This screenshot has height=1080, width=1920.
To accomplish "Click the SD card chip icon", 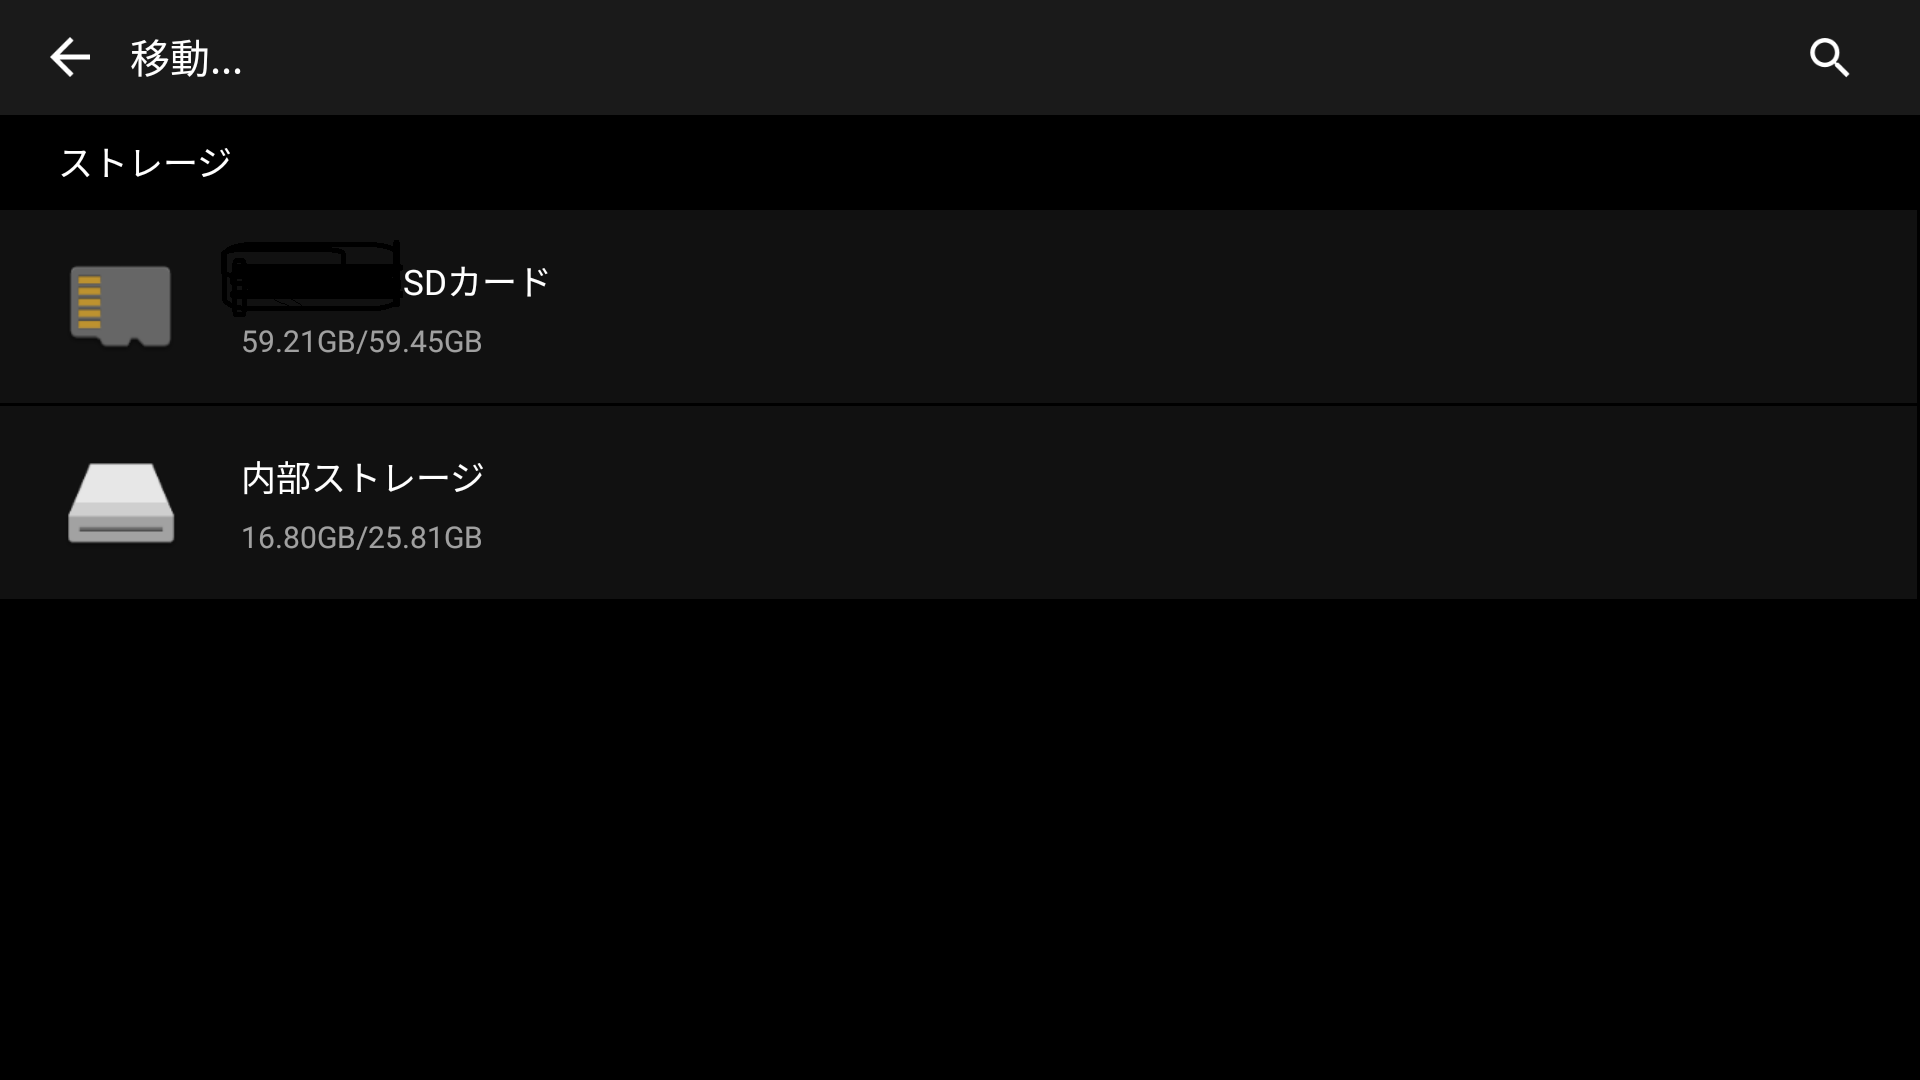I will [x=120, y=306].
